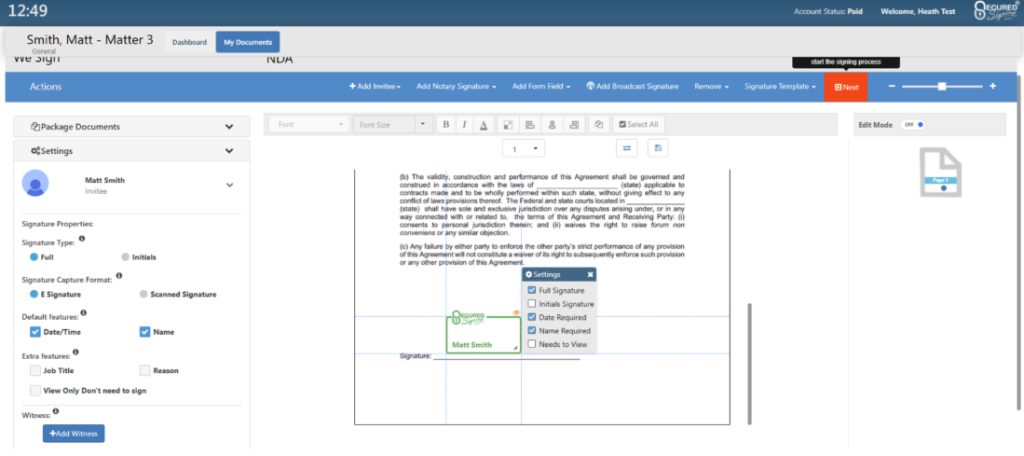The image size is (1024, 456).
Task: Check Initials Signature in the Settings popup
Action: pyautogui.click(x=532, y=304)
